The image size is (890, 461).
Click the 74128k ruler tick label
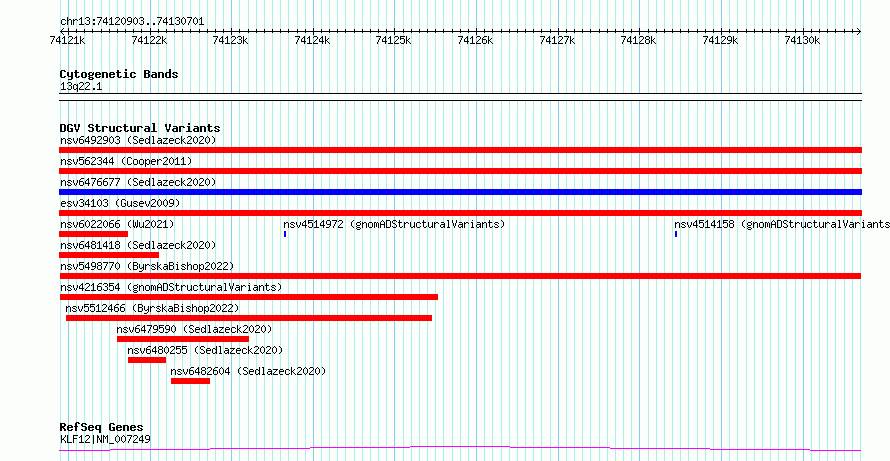640,40
